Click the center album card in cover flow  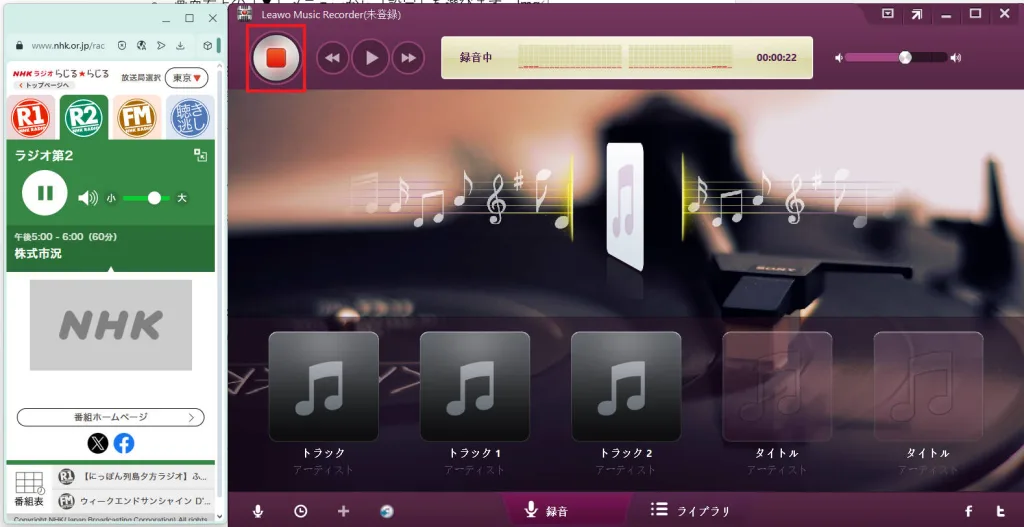[x=625, y=207]
